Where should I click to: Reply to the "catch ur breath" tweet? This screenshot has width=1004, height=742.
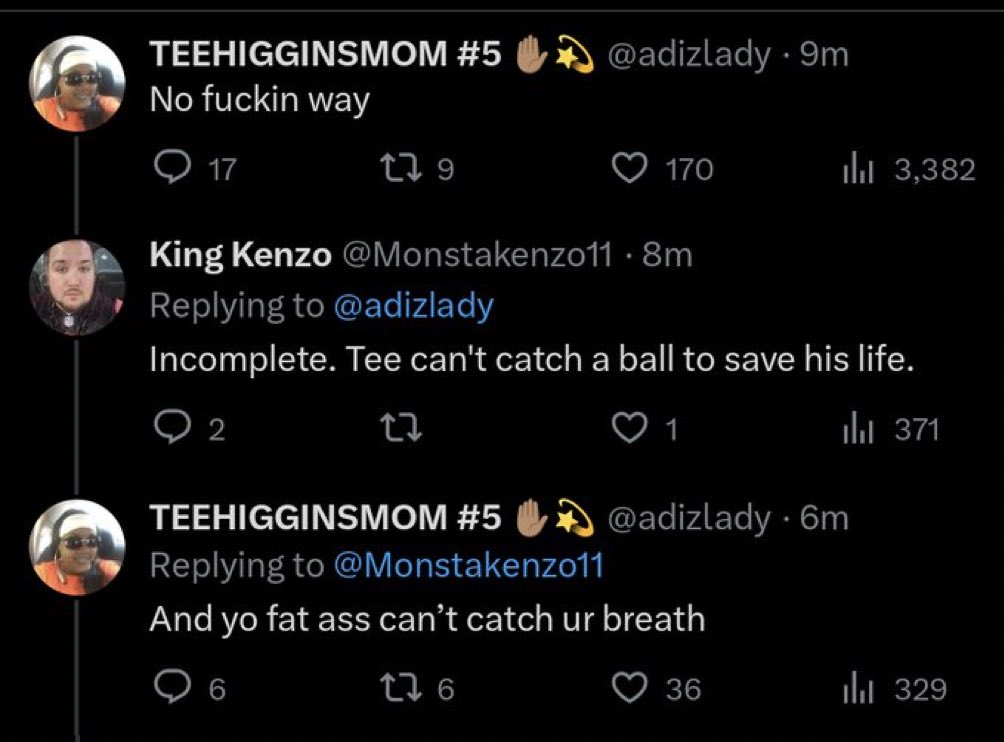pyautogui.click(x=177, y=688)
